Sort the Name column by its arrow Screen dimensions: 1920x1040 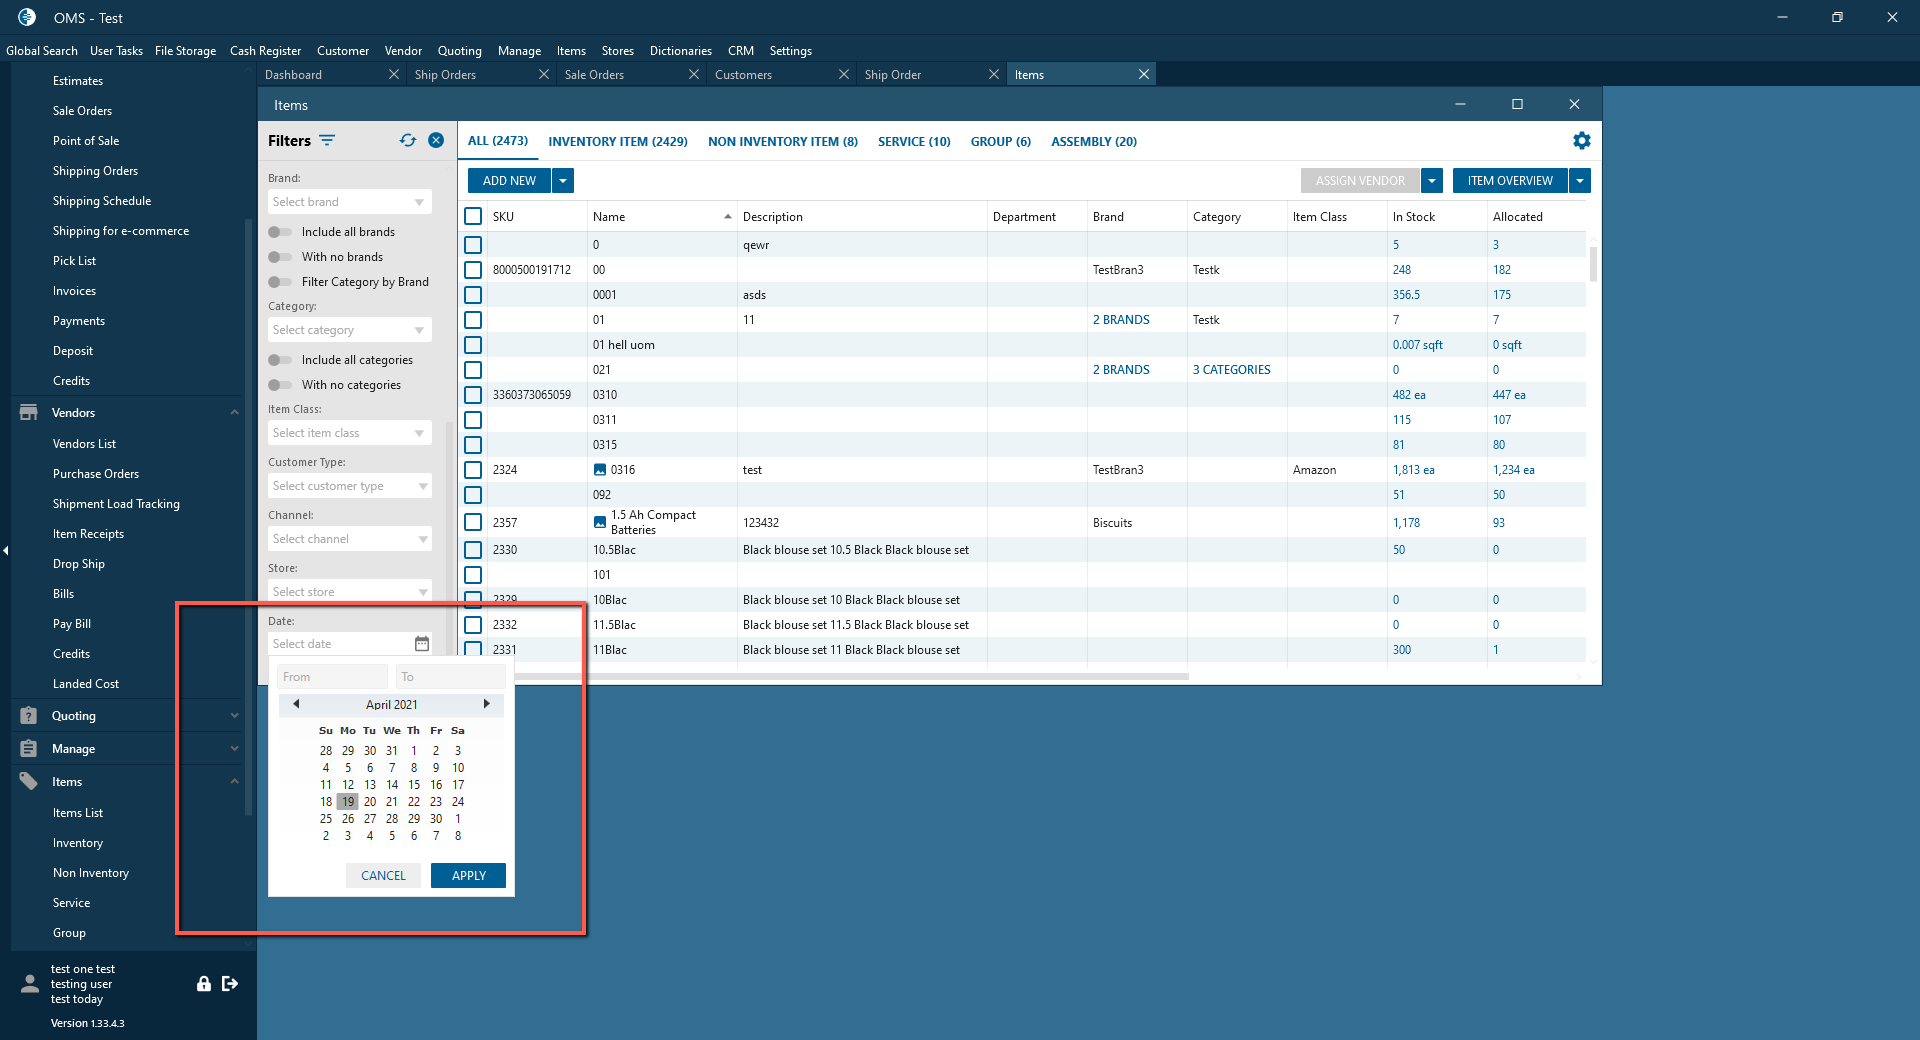[728, 217]
